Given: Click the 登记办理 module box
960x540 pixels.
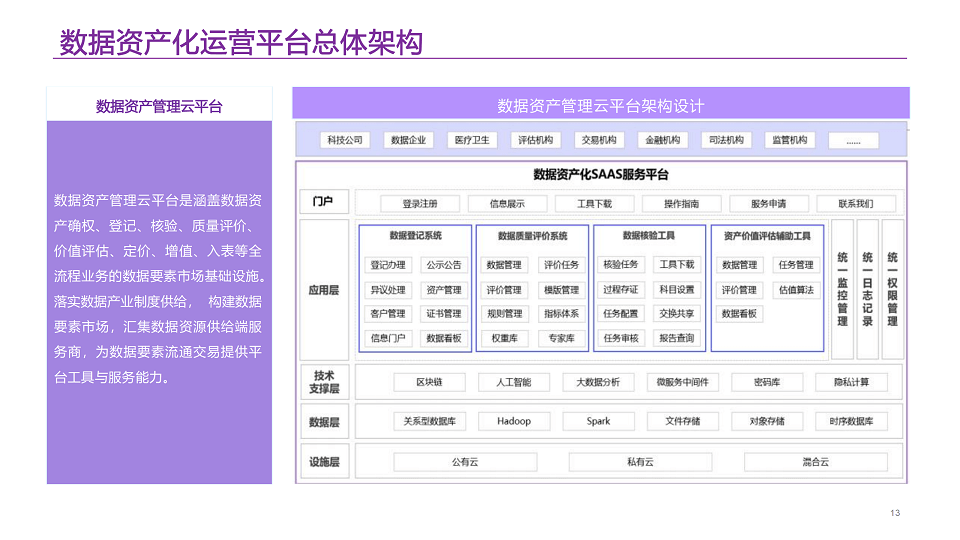Looking at the screenshot, I should click(388, 265).
